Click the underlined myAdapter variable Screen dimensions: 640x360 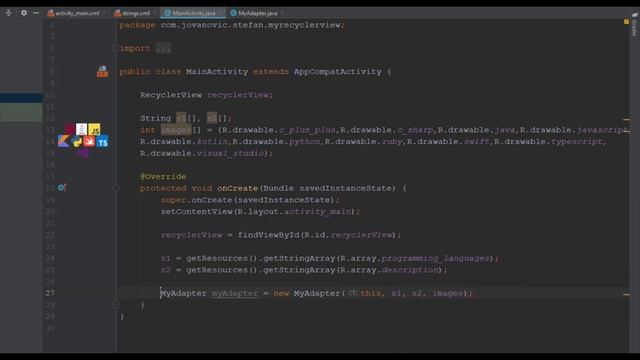(235, 293)
